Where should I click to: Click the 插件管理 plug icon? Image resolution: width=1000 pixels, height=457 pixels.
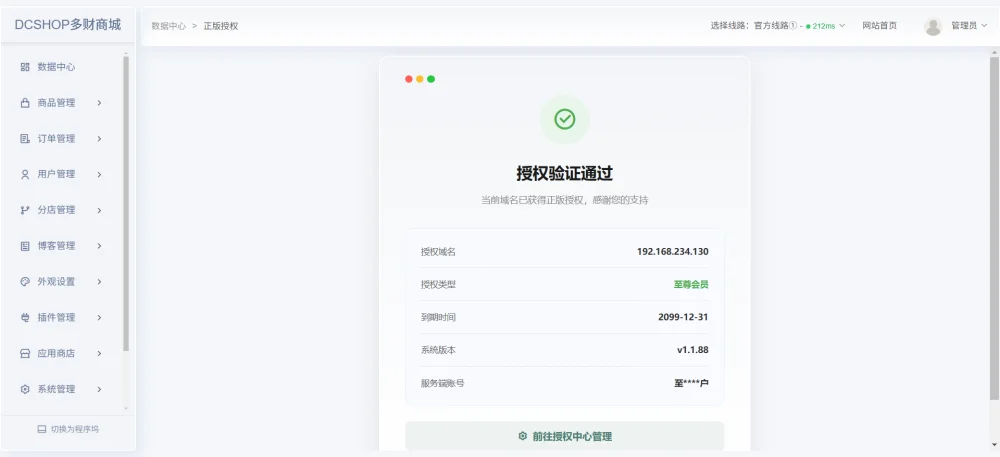click(x=25, y=317)
